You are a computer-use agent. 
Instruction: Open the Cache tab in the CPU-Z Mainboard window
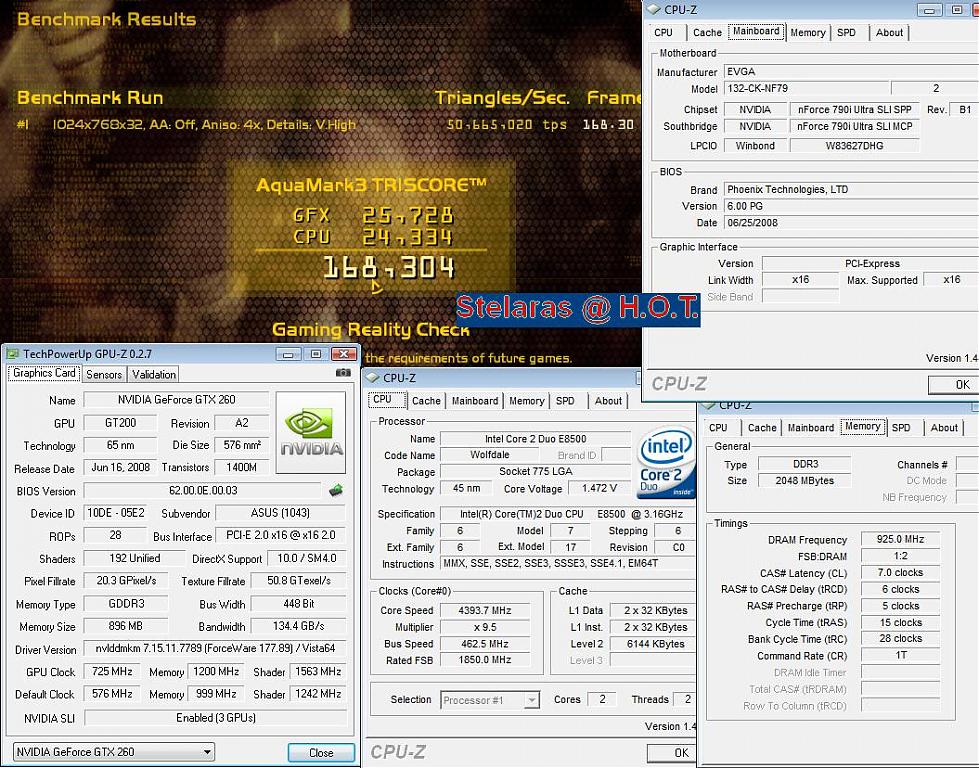pyautogui.click(x=707, y=32)
